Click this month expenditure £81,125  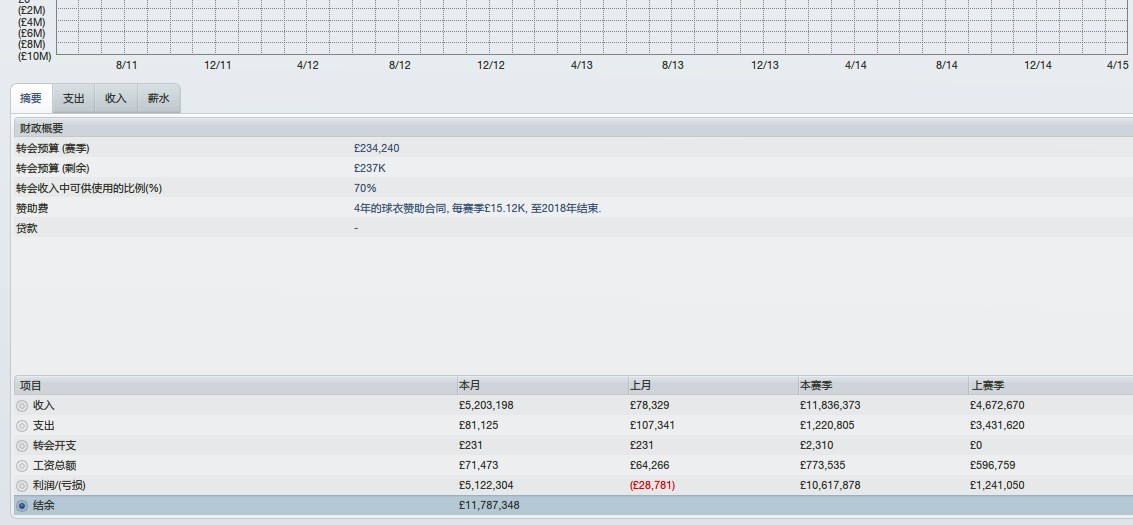(478, 425)
